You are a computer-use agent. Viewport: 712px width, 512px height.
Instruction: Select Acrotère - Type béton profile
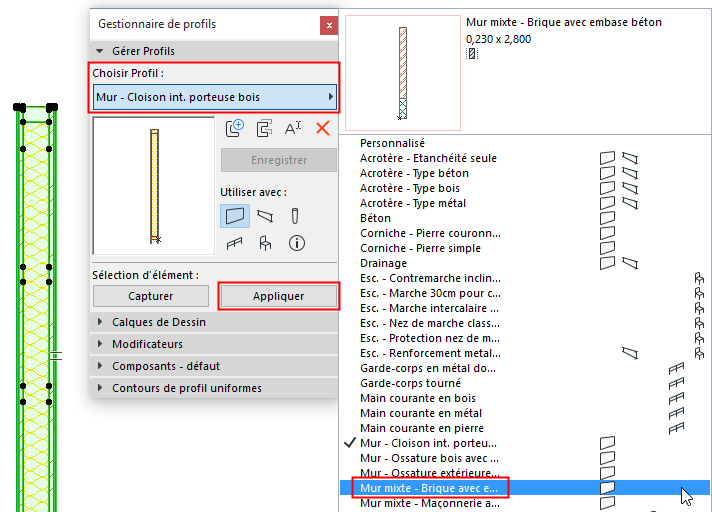(x=525, y=173)
